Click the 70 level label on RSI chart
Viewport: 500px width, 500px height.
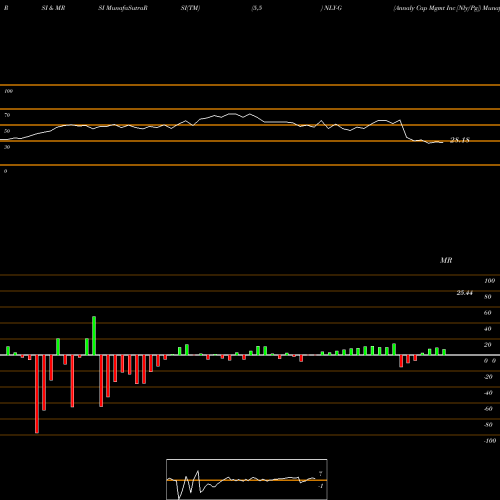click(x=7, y=115)
